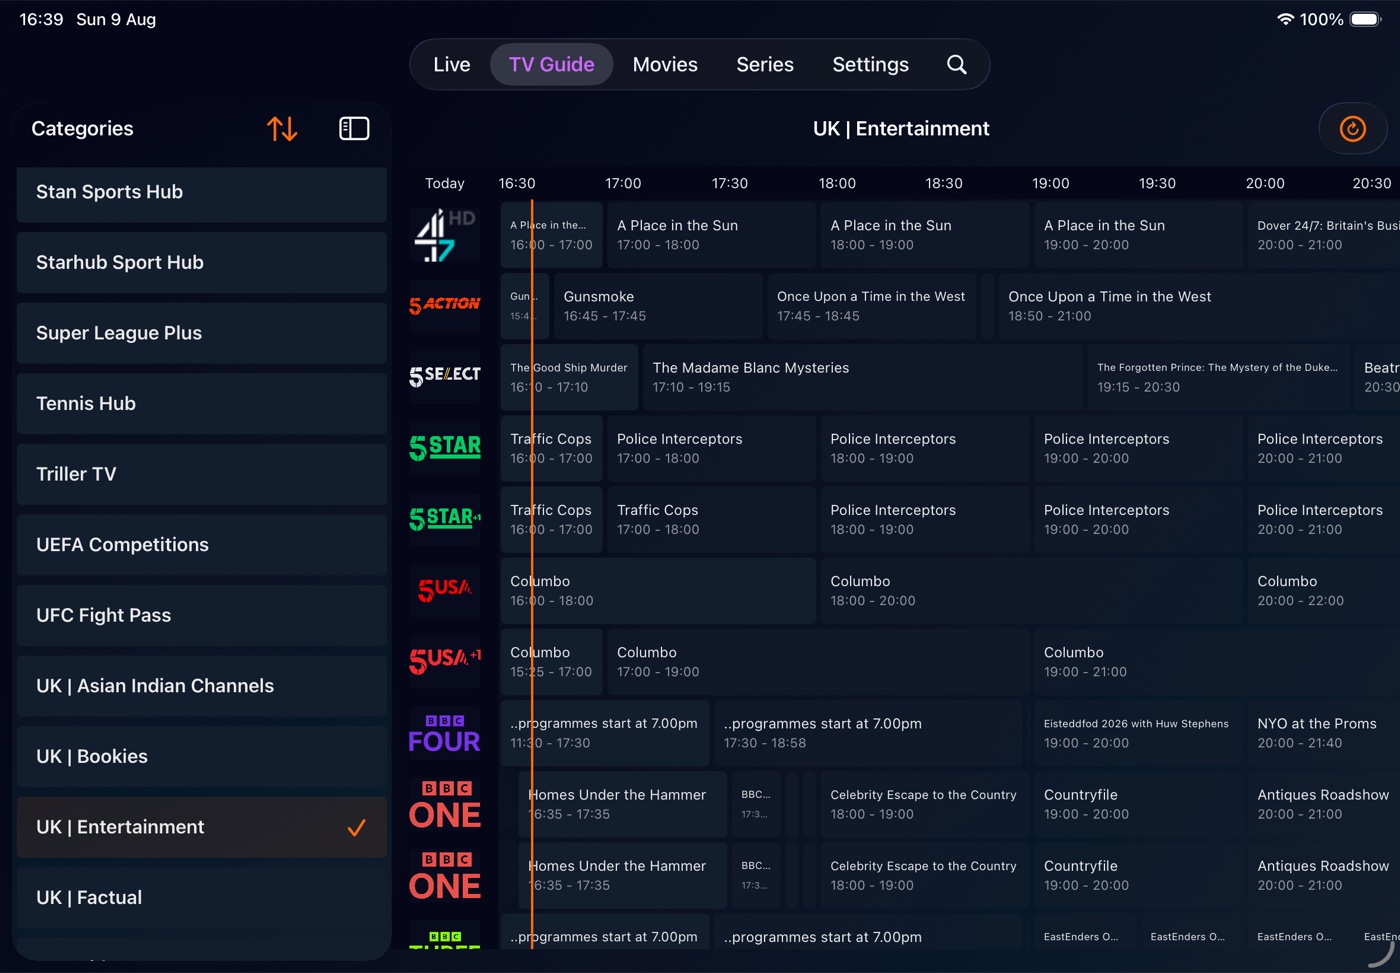Open the search magnifier icon

[x=957, y=64]
